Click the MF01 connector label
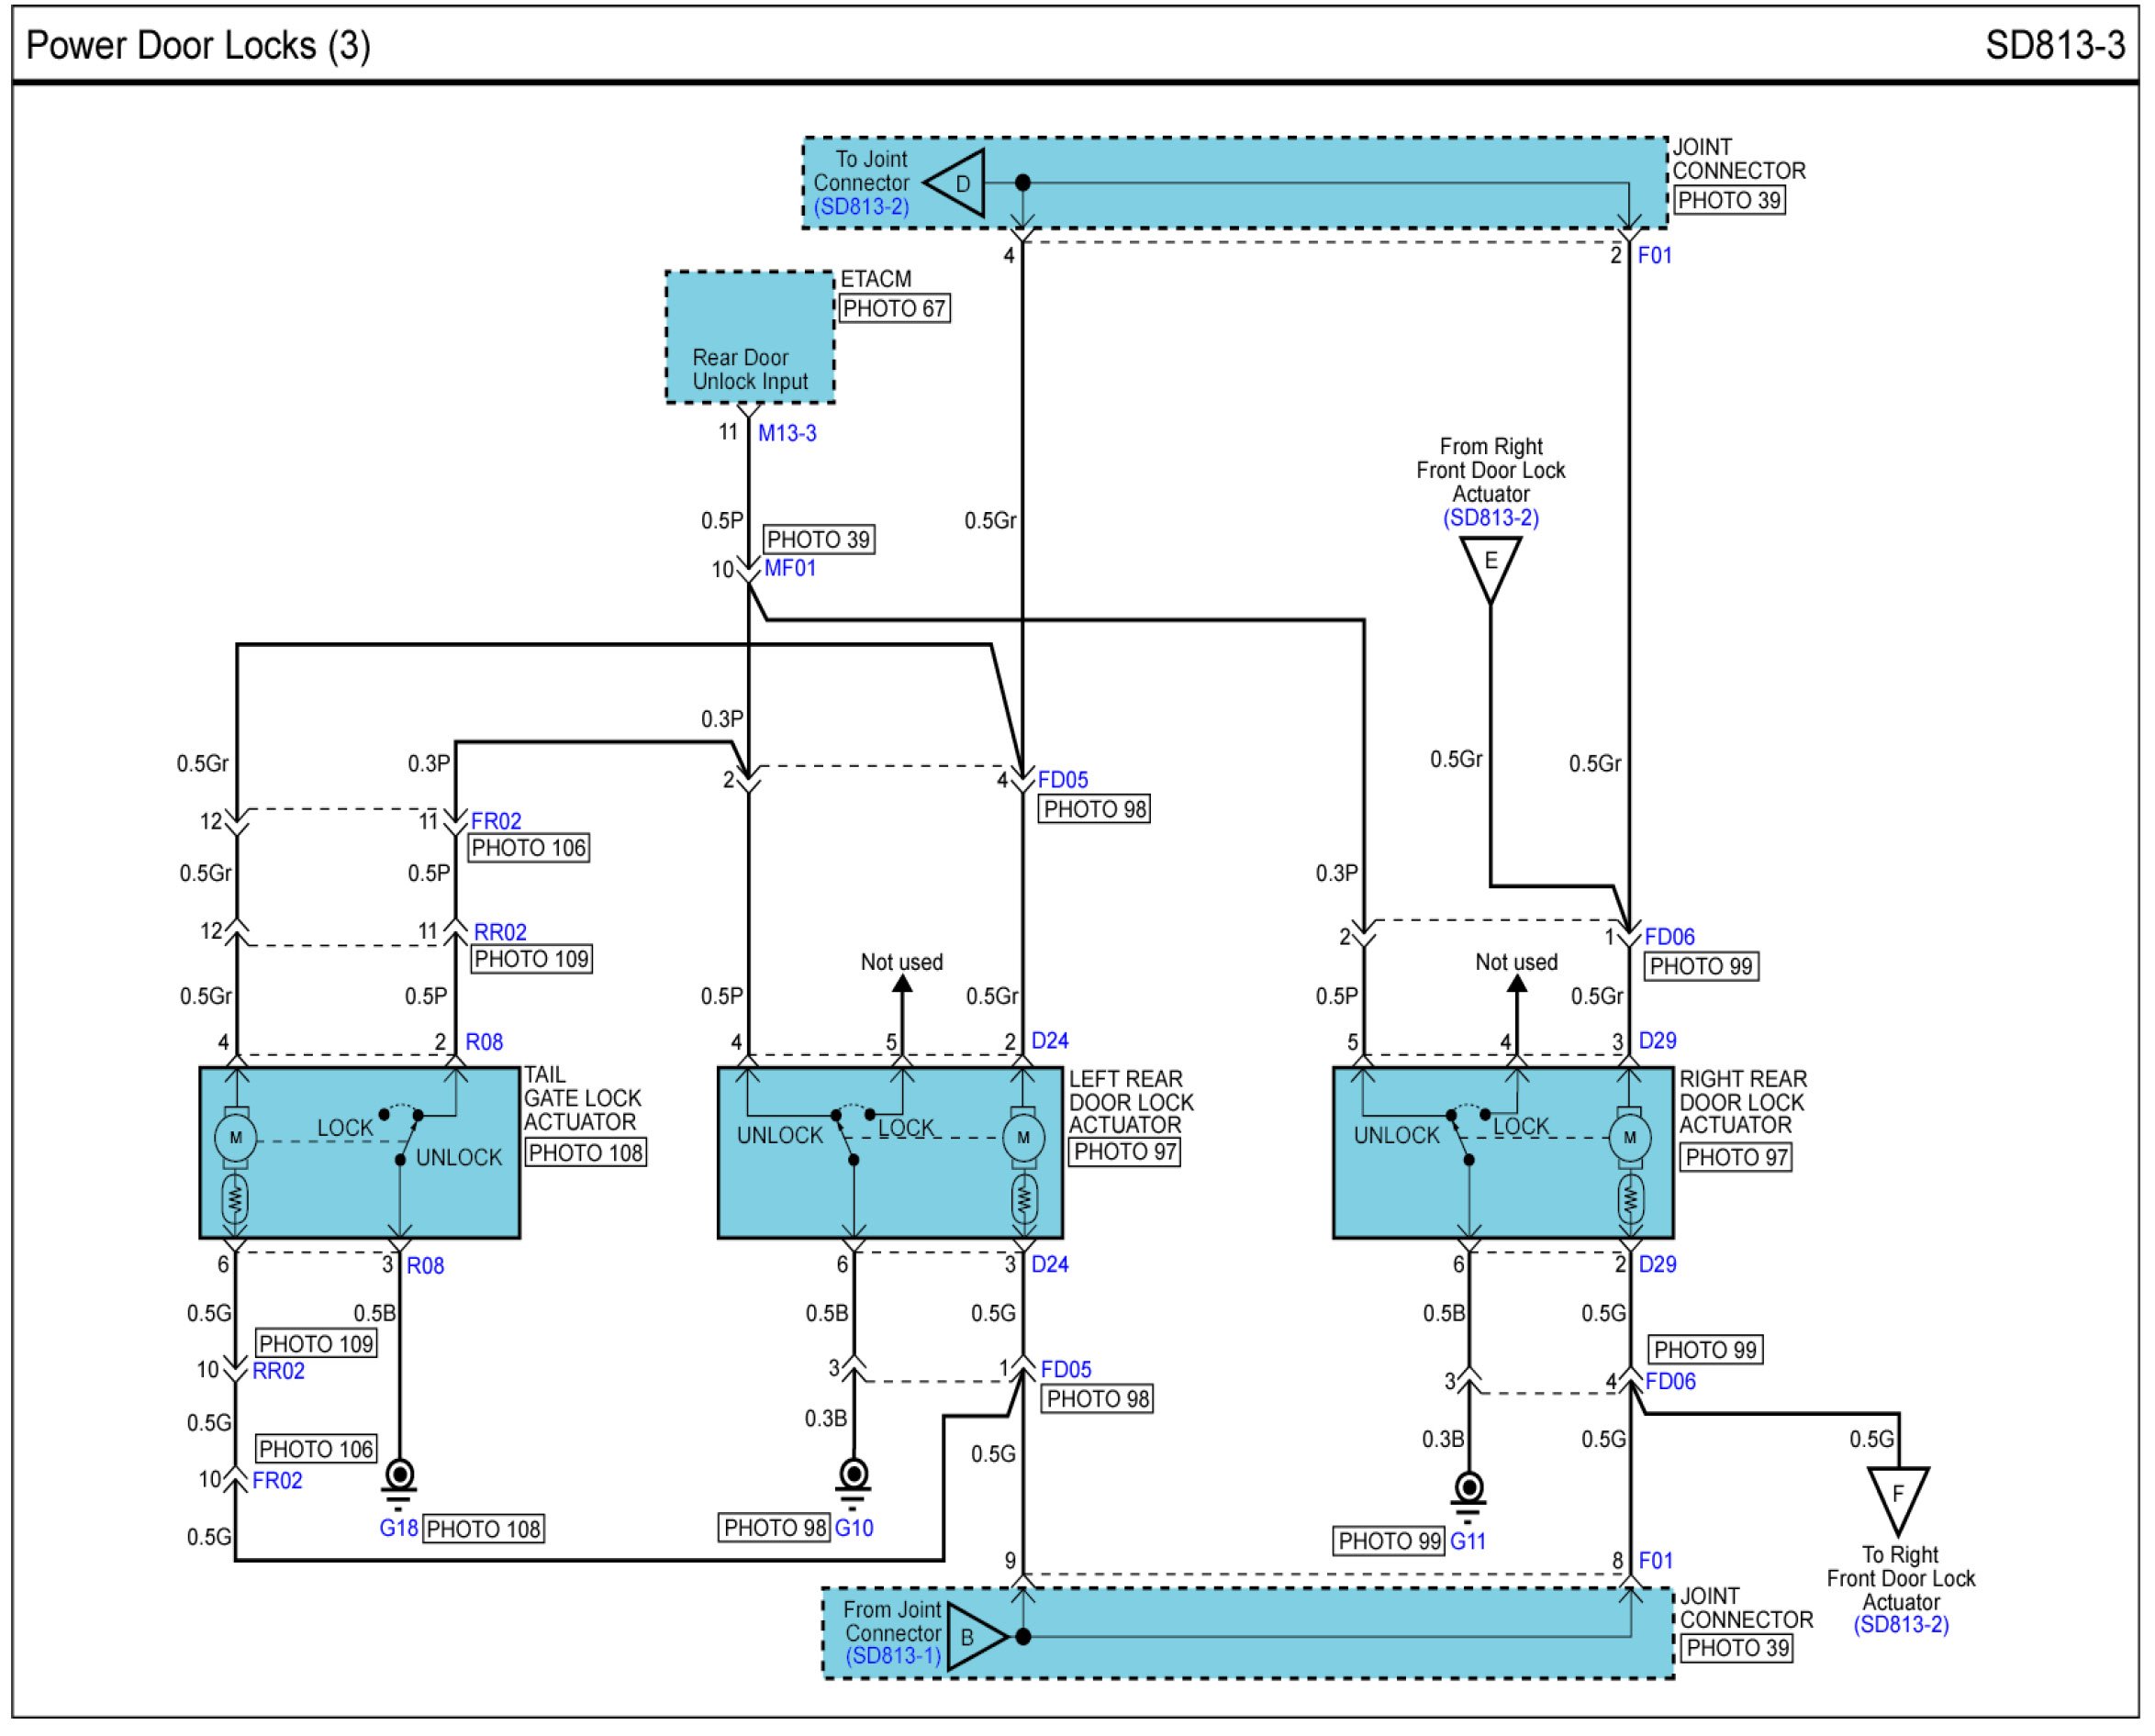2155x1736 pixels. coord(790,568)
